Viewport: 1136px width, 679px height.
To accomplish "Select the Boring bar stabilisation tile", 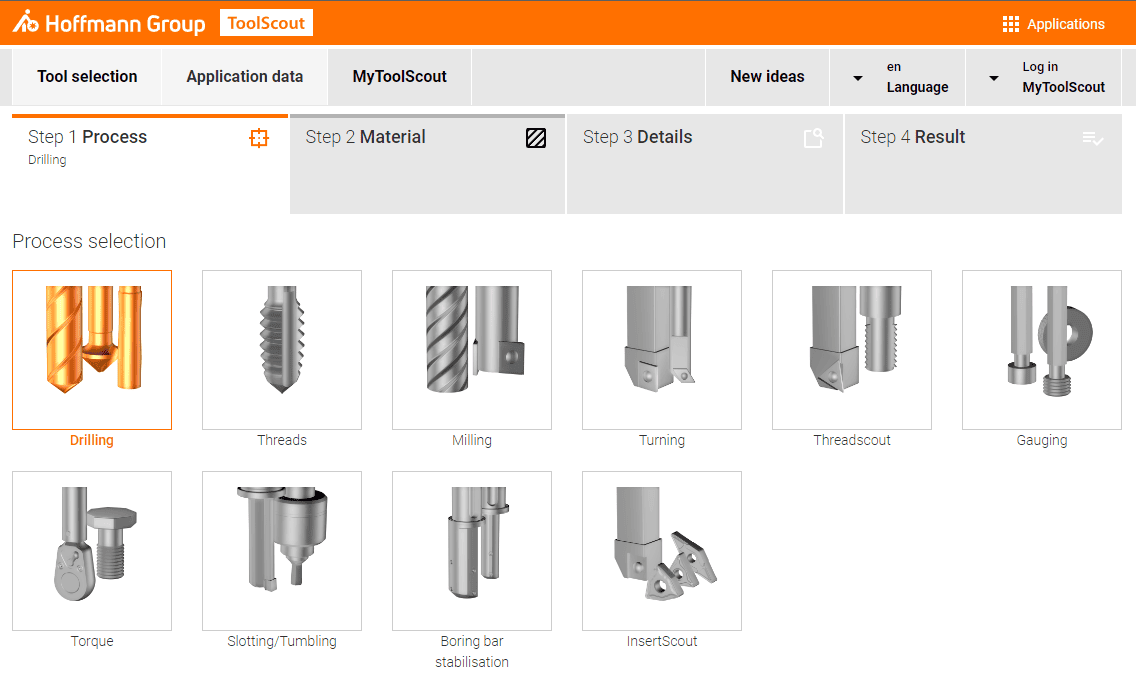I will (471, 551).
